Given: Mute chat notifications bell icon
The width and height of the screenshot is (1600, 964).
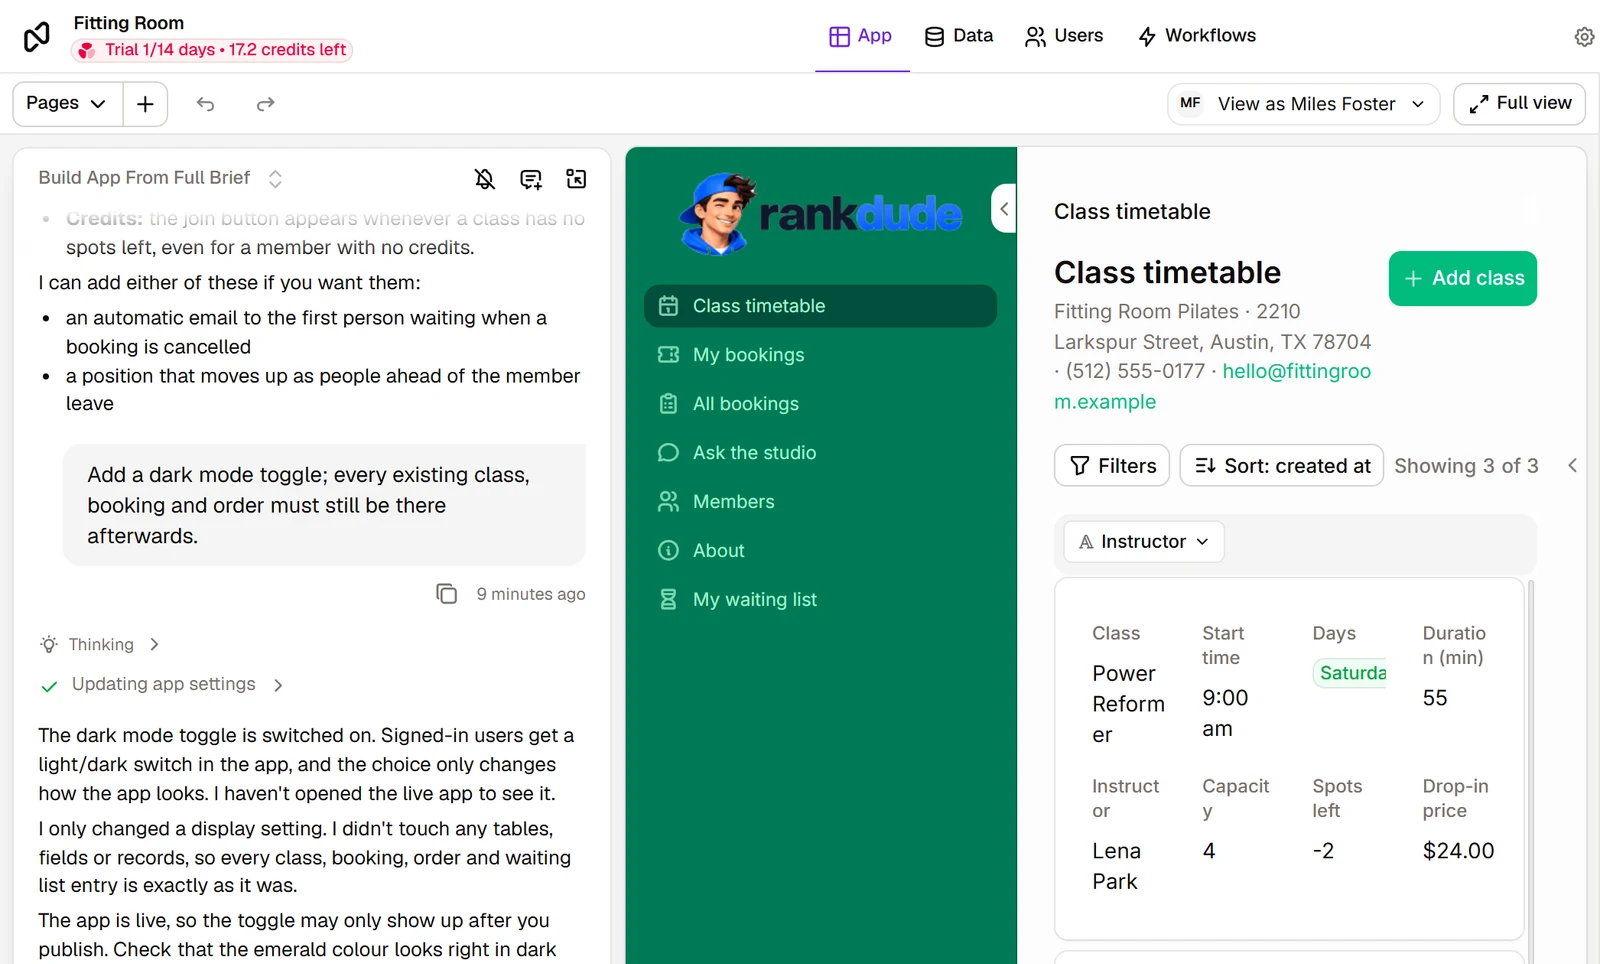Looking at the screenshot, I should [485, 179].
